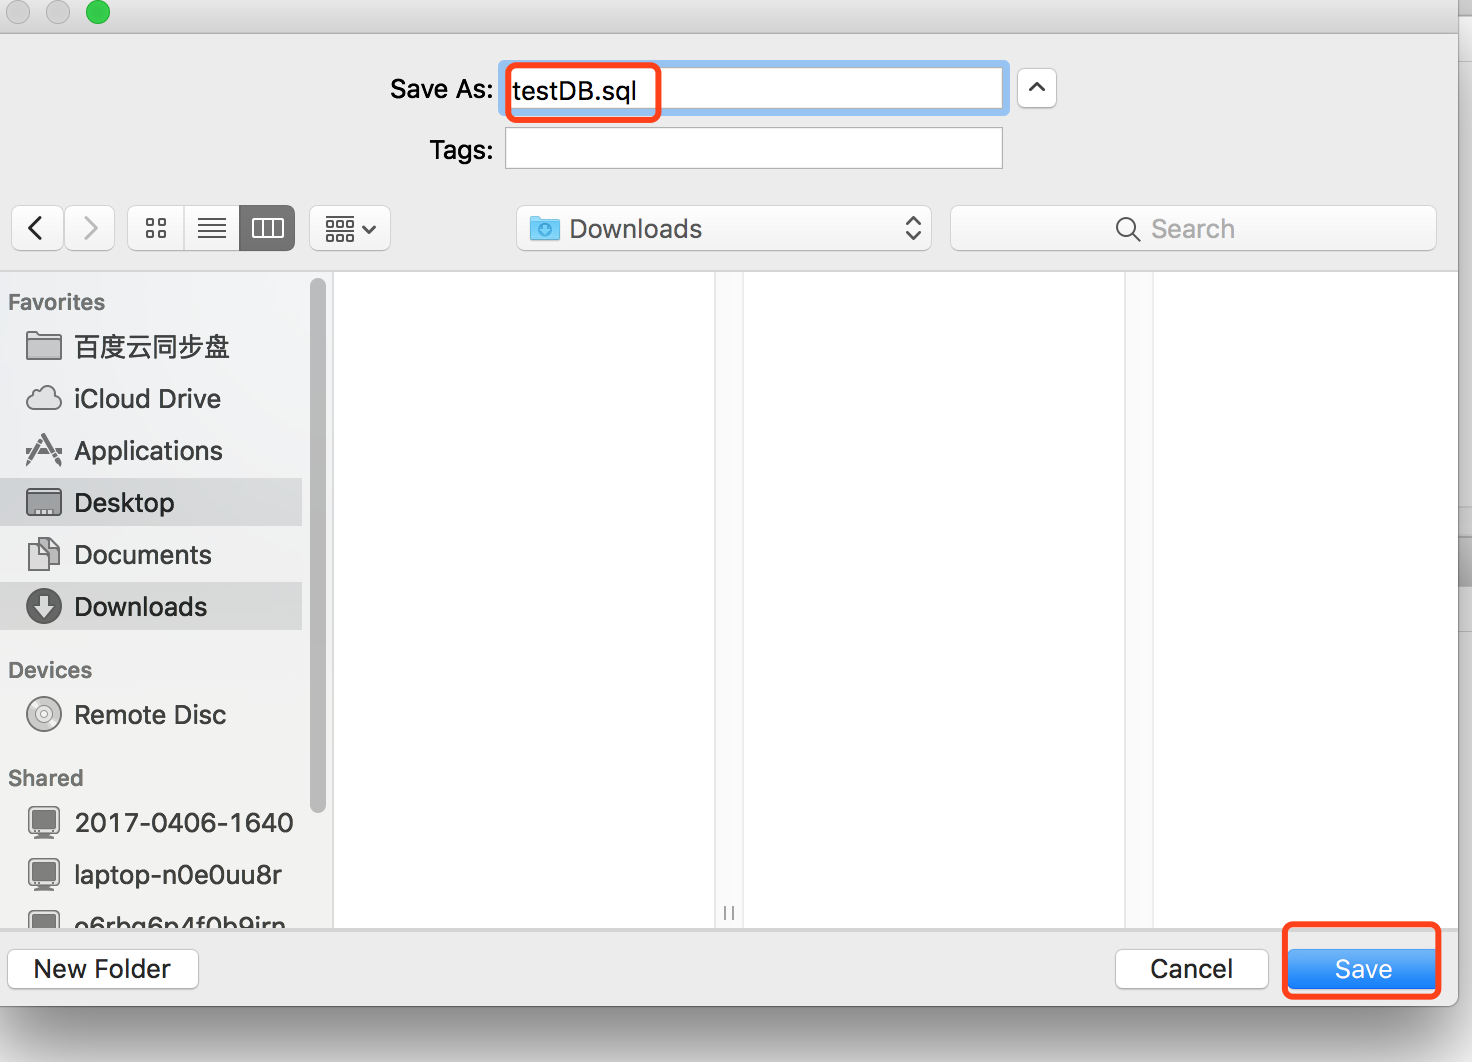Click the Tags input field
The height and width of the screenshot is (1062, 1472).
753,148
